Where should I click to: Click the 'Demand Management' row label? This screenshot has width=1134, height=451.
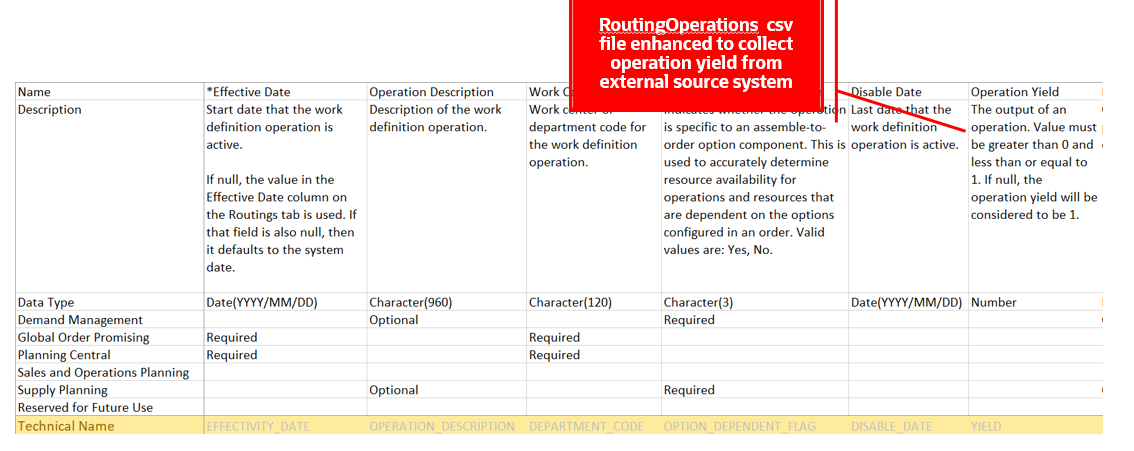coord(110,319)
